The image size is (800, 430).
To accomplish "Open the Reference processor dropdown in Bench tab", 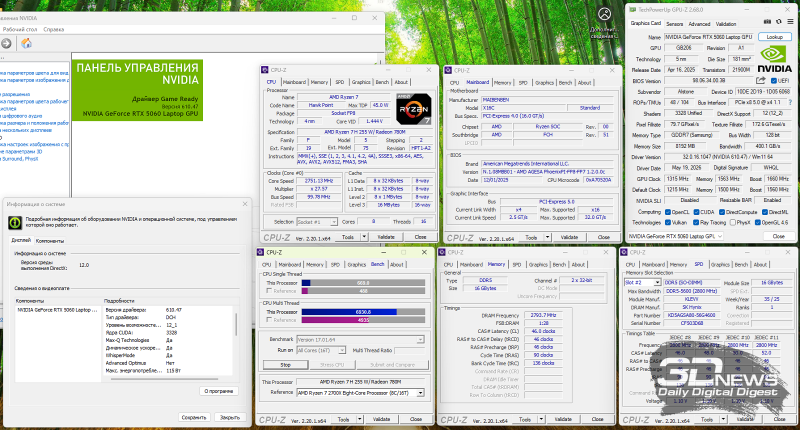I will 420,393.
